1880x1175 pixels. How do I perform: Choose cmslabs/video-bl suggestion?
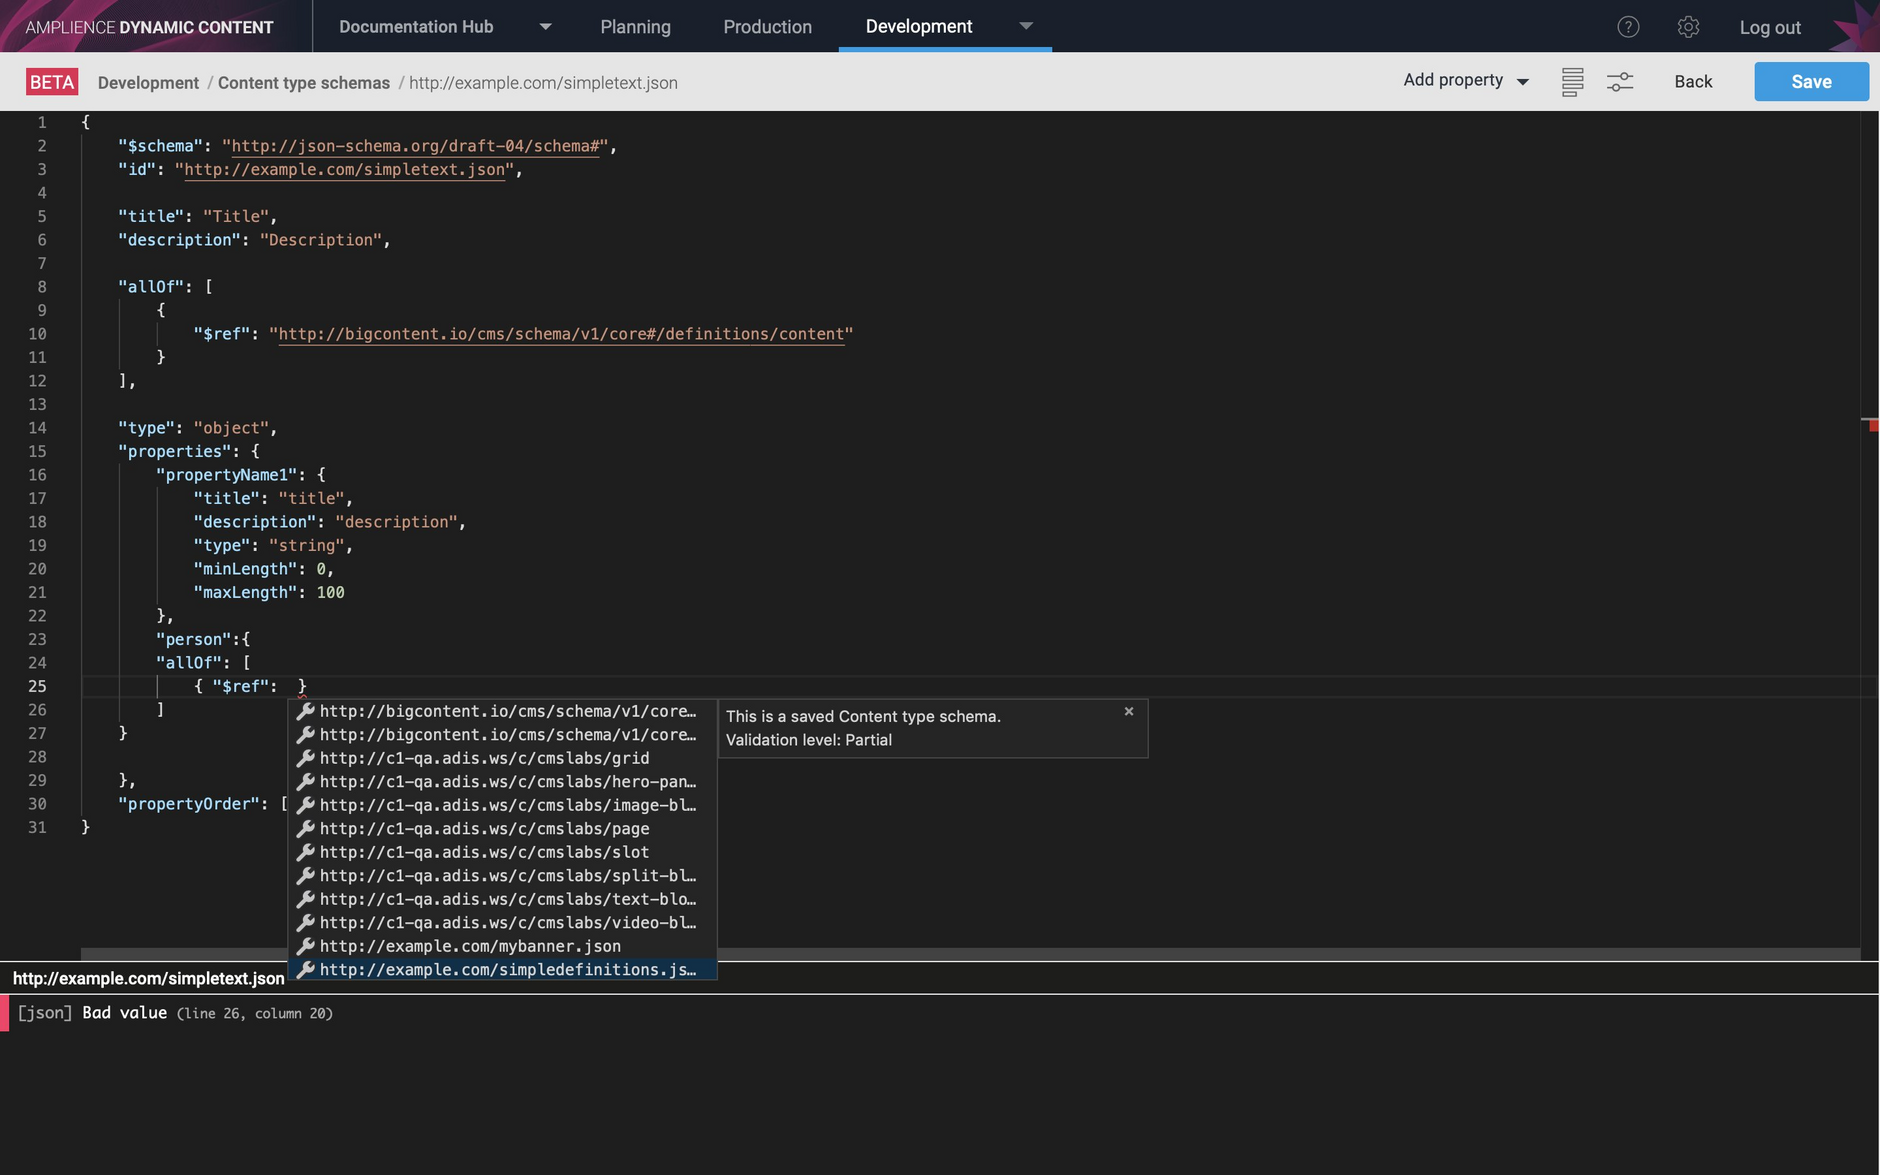click(x=502, y=922)
